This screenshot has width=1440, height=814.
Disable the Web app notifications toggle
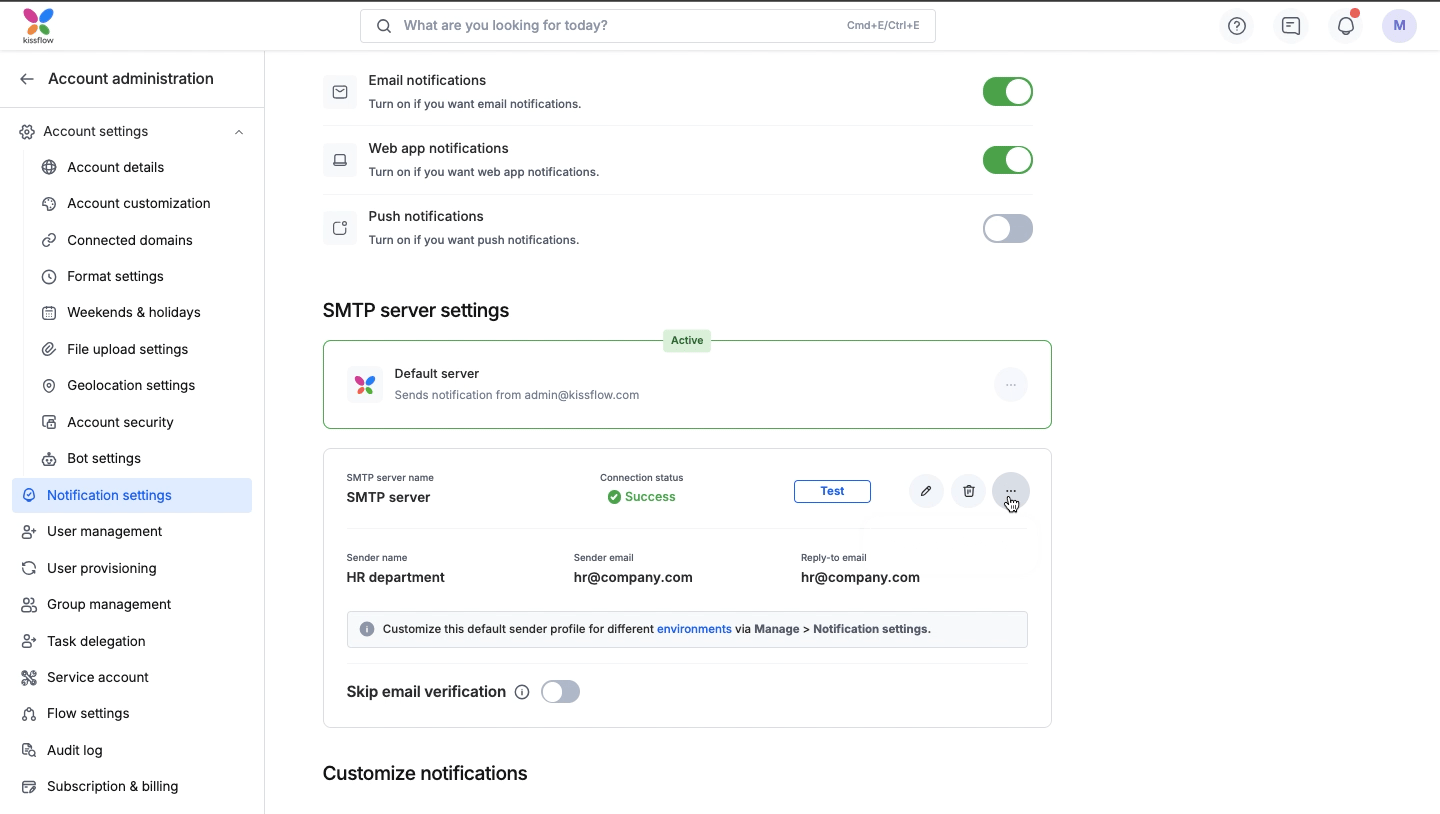[1007, 160]
